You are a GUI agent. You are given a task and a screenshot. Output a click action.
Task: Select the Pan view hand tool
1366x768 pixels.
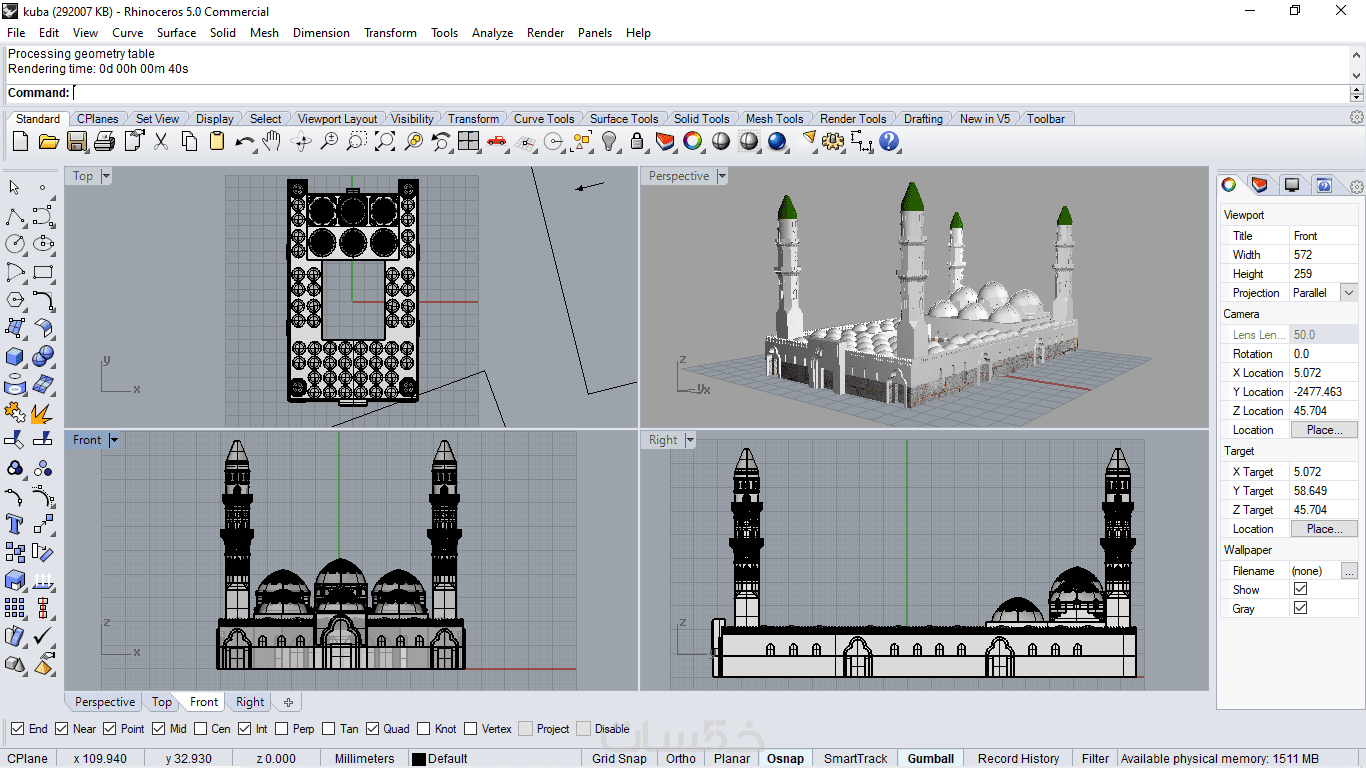point(272,142)
